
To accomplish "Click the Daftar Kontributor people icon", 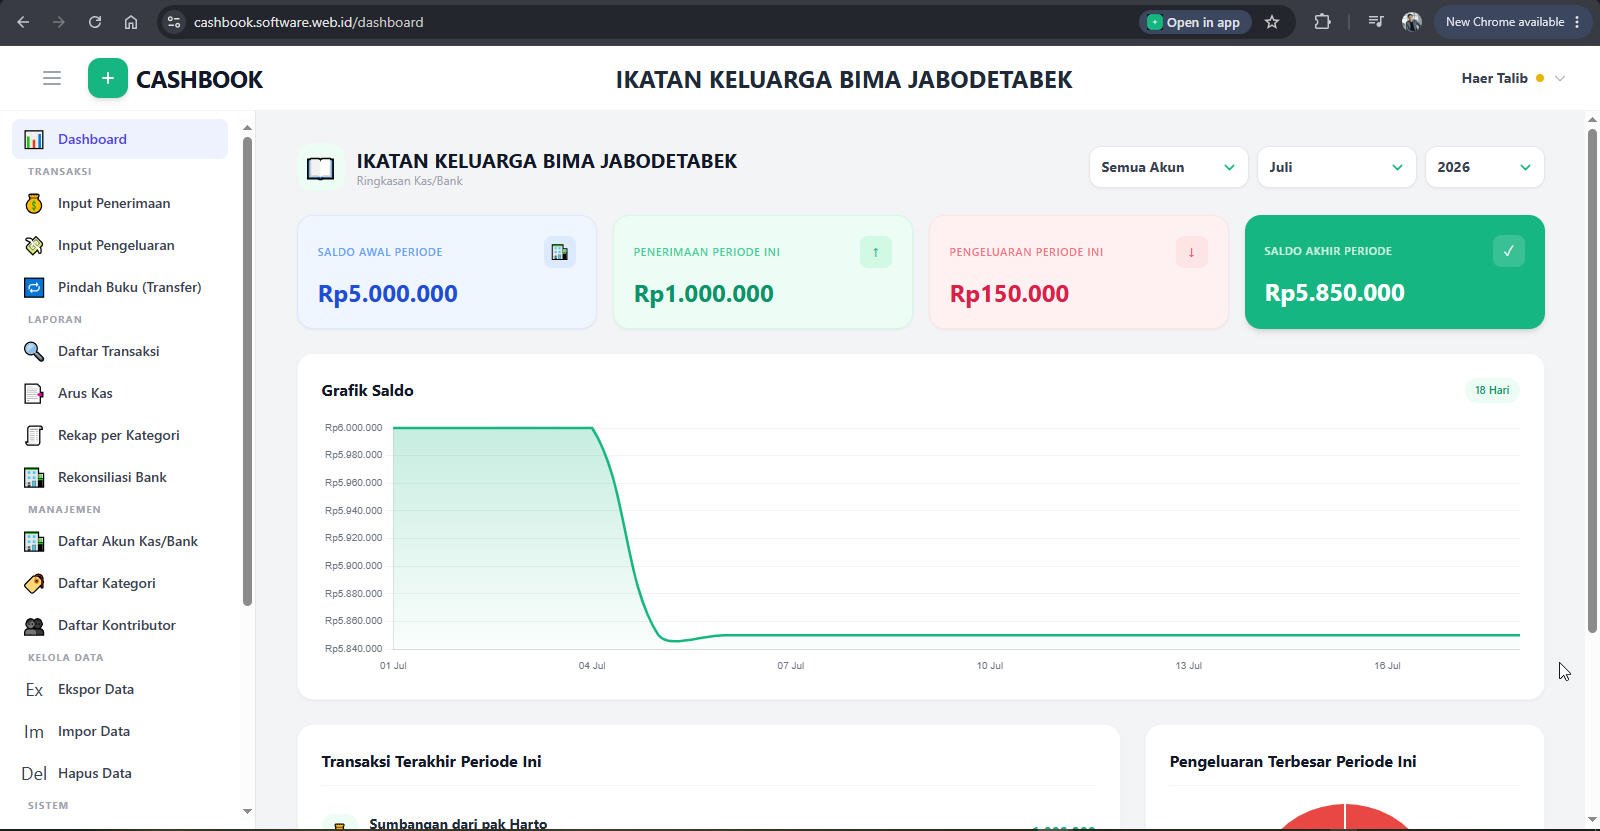I will pyautogui.click(x=34, y=625).
